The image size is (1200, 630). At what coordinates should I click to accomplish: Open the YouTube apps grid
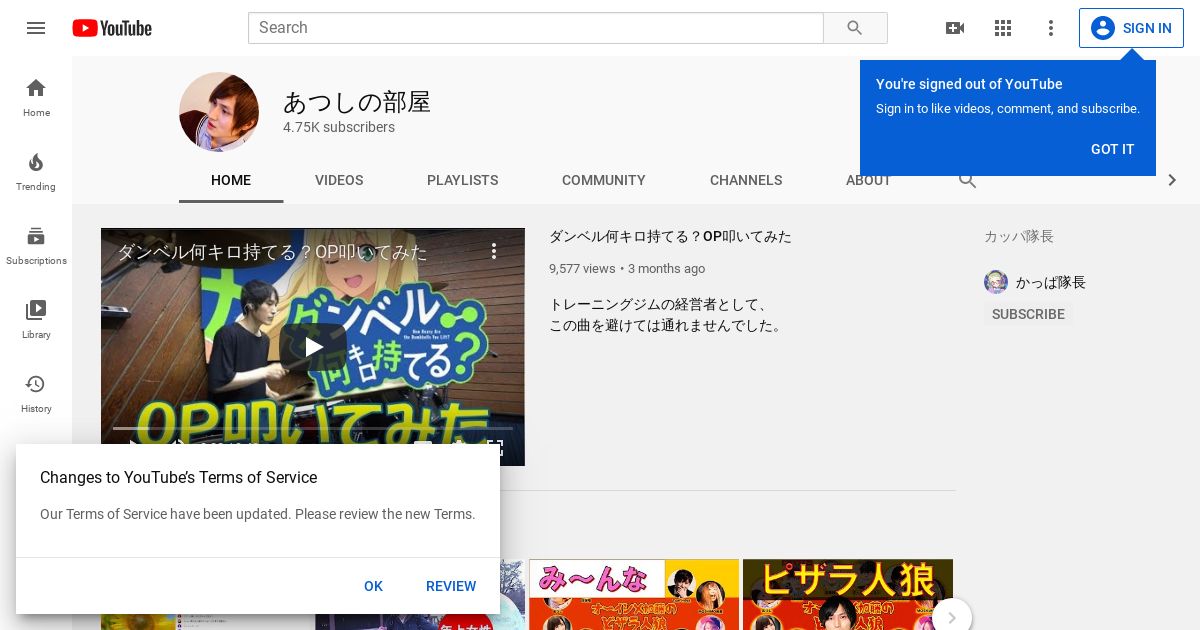(x=1003, y=28)
